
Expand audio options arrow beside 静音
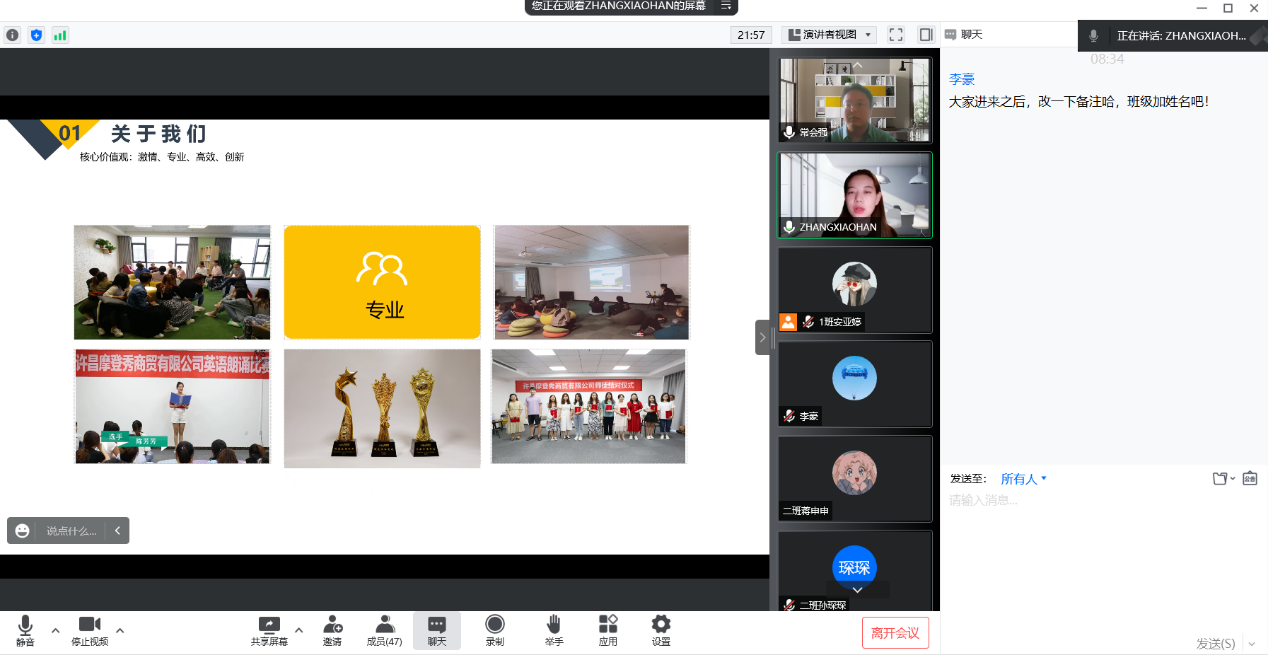pos(55,630)
